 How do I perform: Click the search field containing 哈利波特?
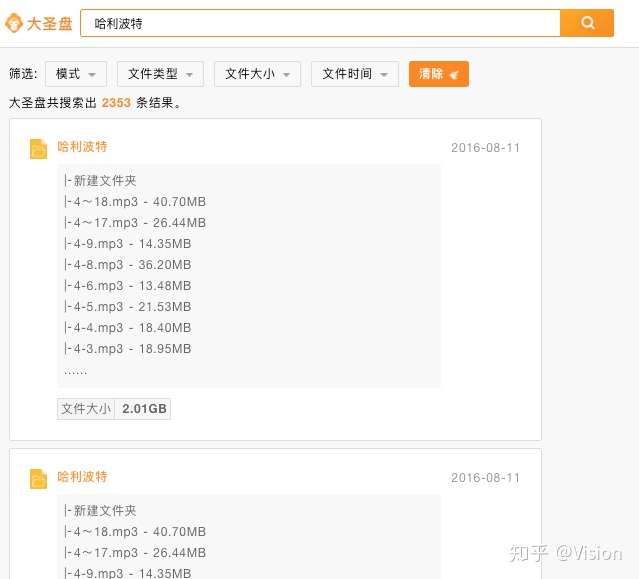tap(320, 23)
